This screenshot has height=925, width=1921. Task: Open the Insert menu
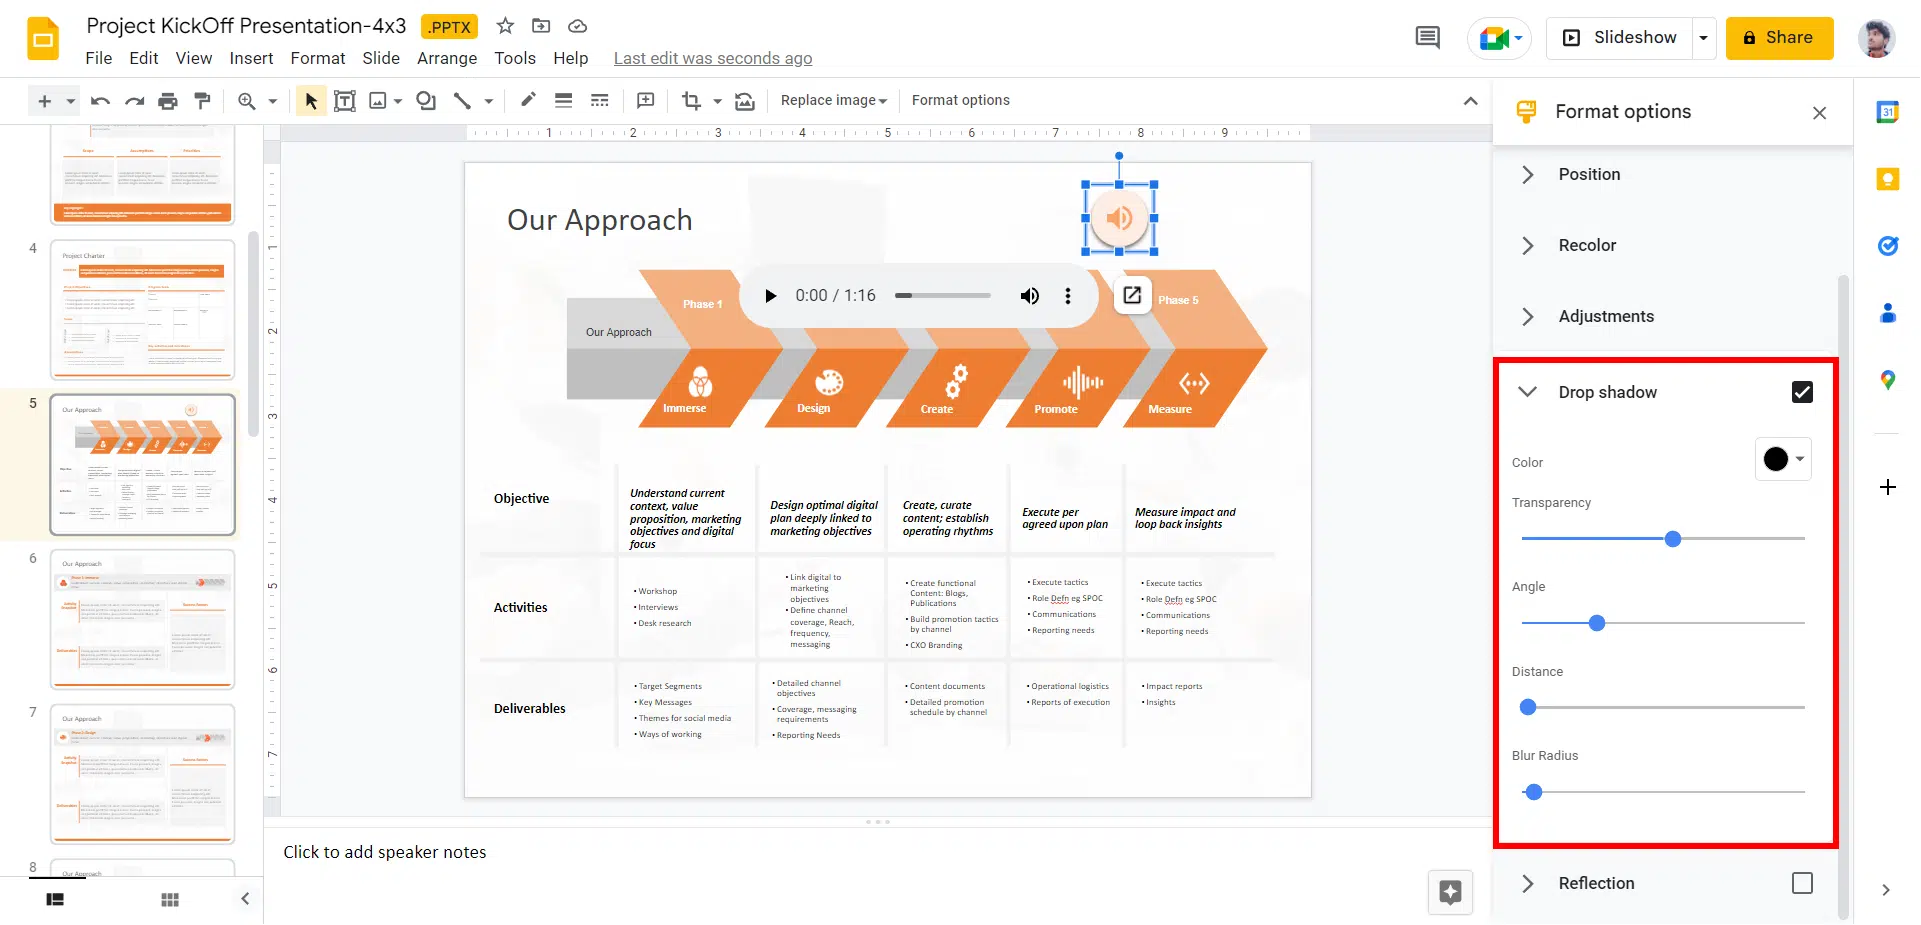(251, 58)
